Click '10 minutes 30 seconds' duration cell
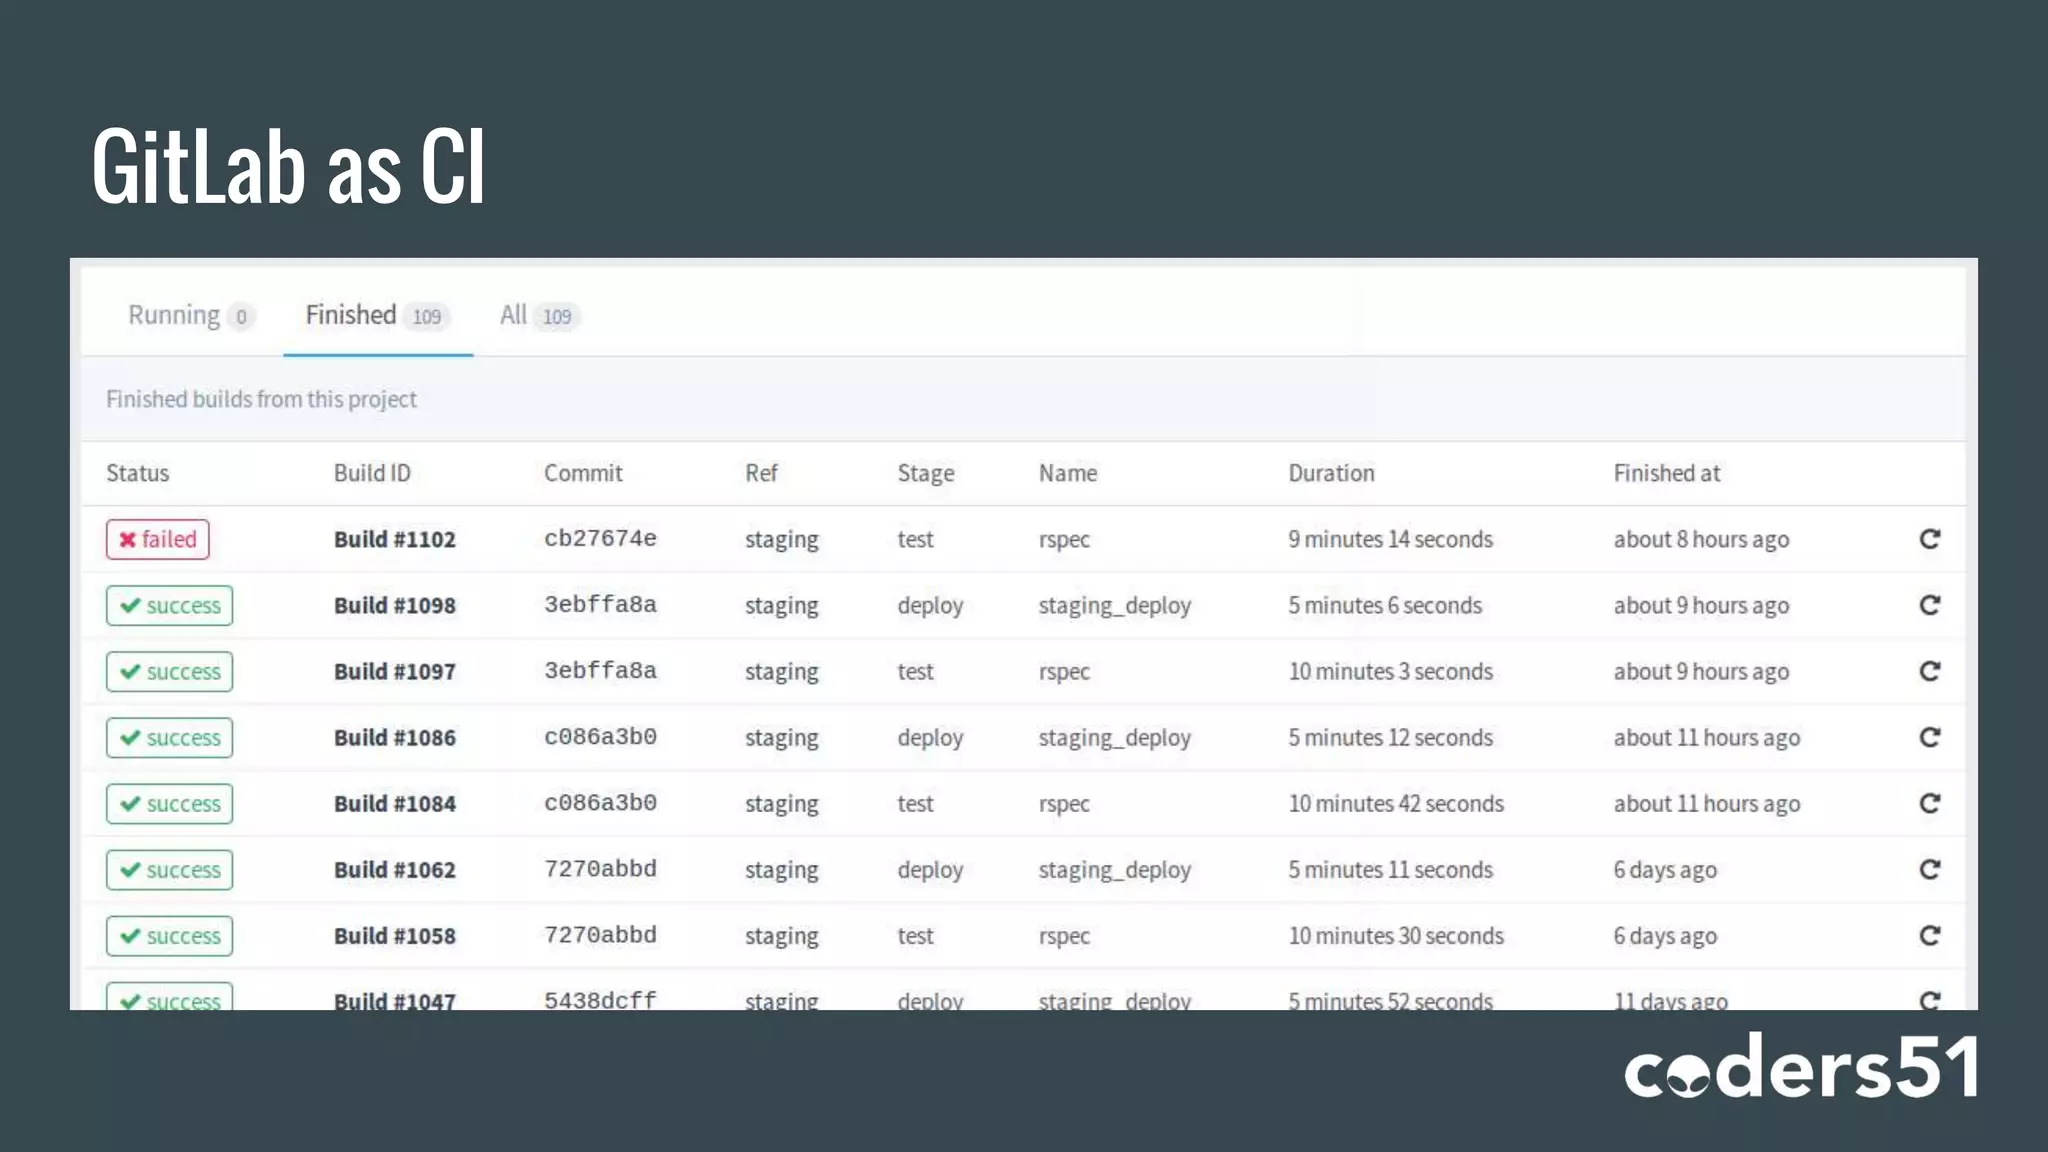 pyautogui.click(x=1395, y=935)
